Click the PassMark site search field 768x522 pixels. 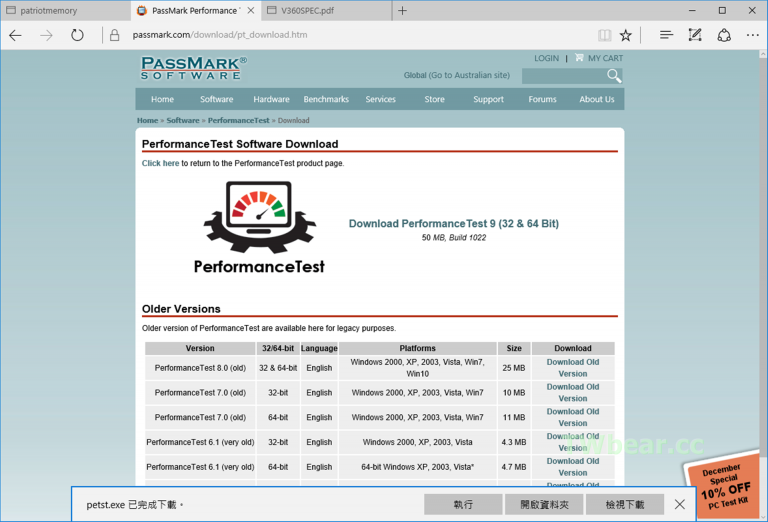(x=563, y=76)
